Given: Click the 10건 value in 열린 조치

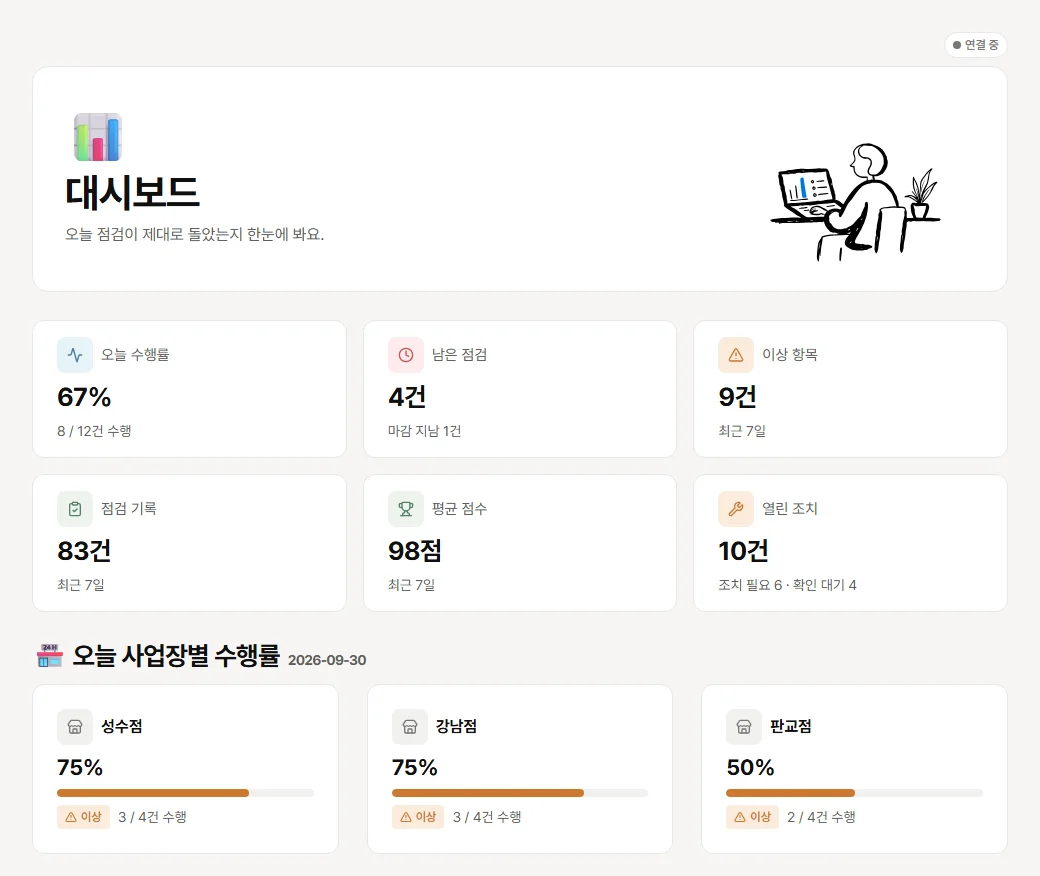Looking at the screenshot, I should pos(744,551).
